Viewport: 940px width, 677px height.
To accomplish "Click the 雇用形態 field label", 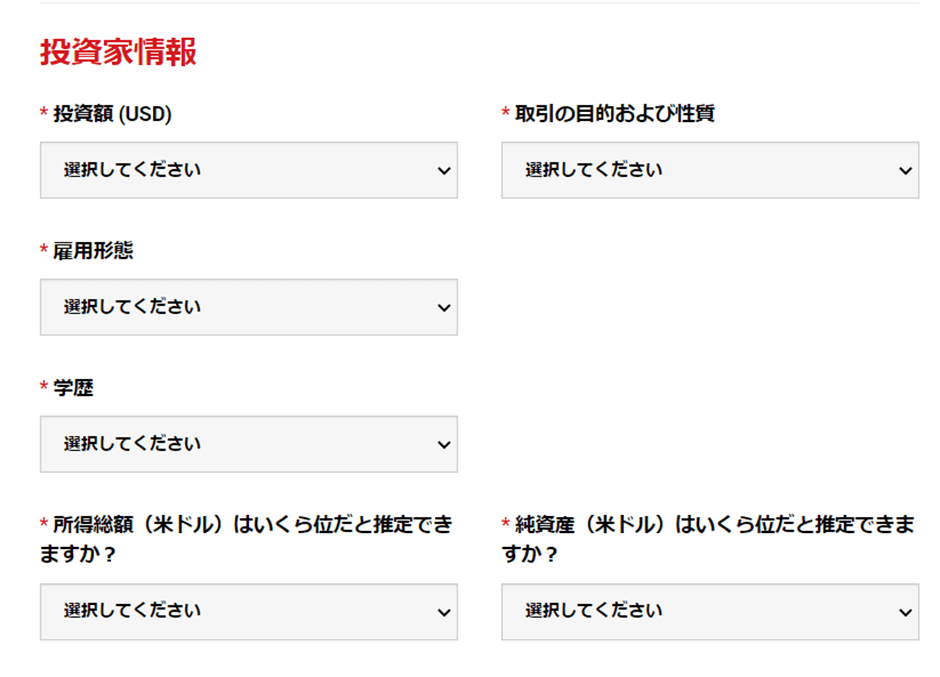I will click(93, 251).
